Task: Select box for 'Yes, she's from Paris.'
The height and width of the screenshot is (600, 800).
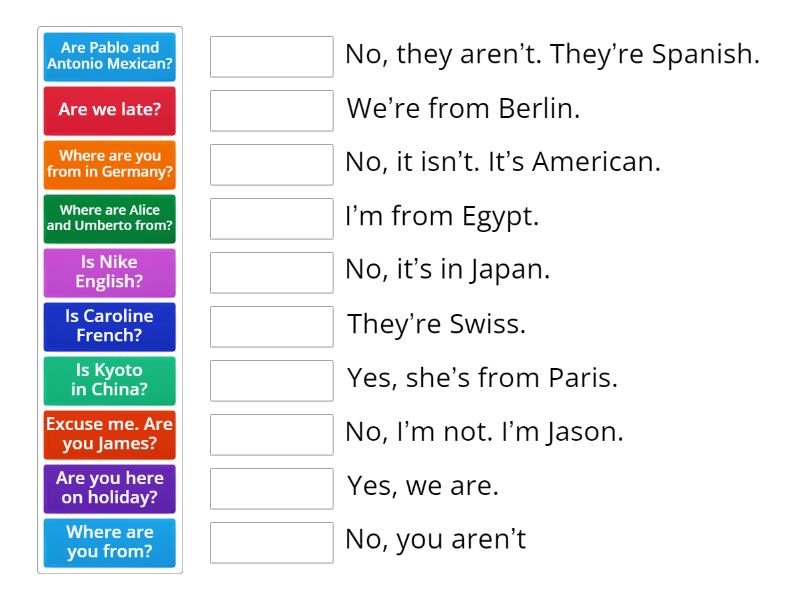Action: [x=272, y=381]
